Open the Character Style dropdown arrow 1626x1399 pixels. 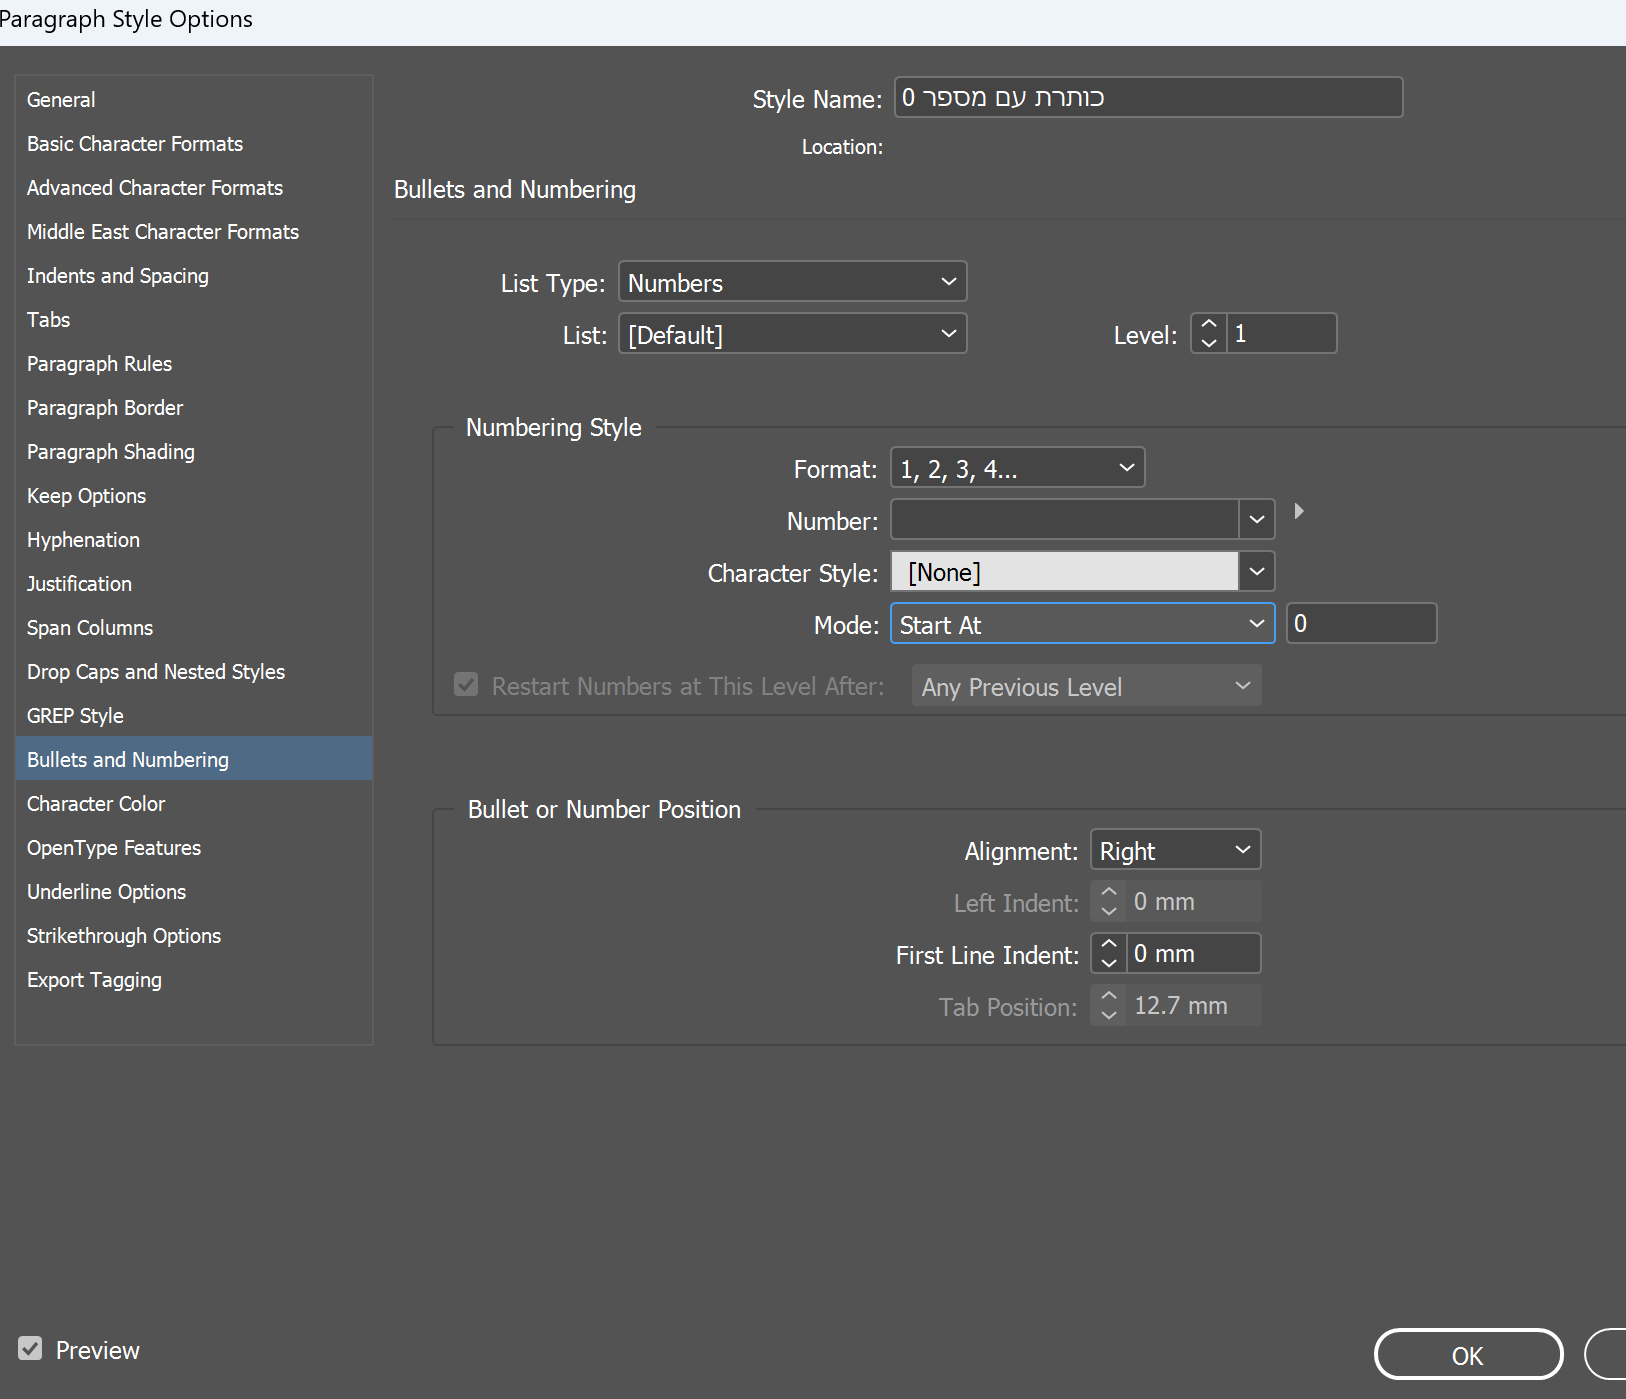pos(1257,572)
